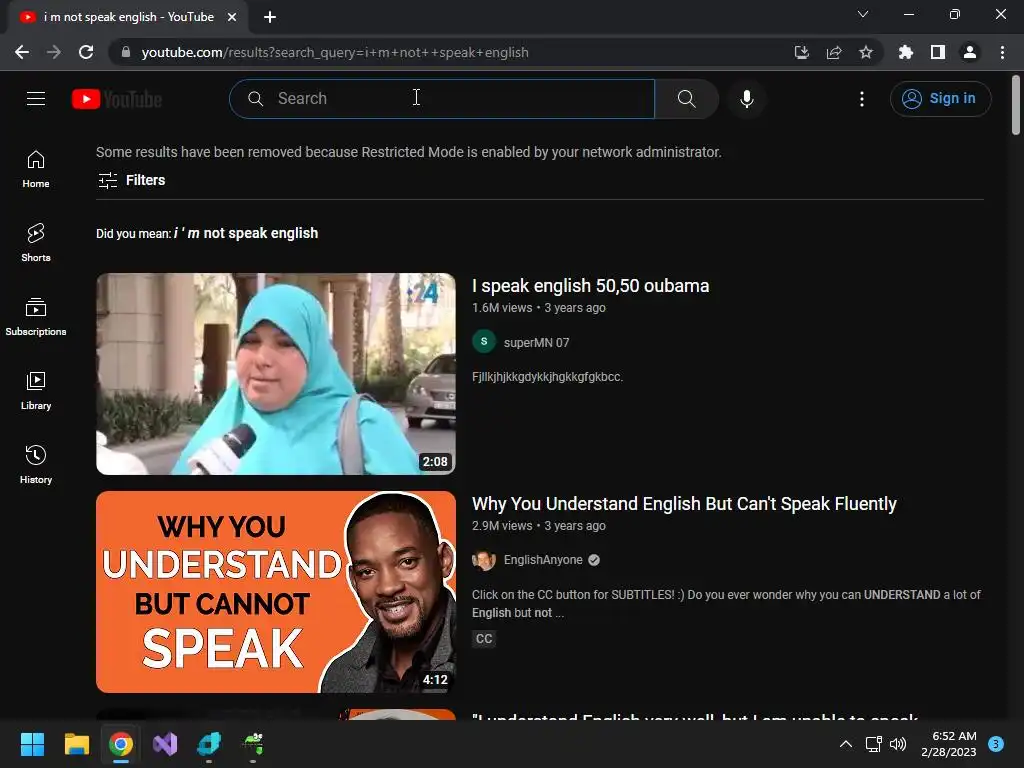View site information lock icon
Screen dimensions: 1024x768
point(126,52)
